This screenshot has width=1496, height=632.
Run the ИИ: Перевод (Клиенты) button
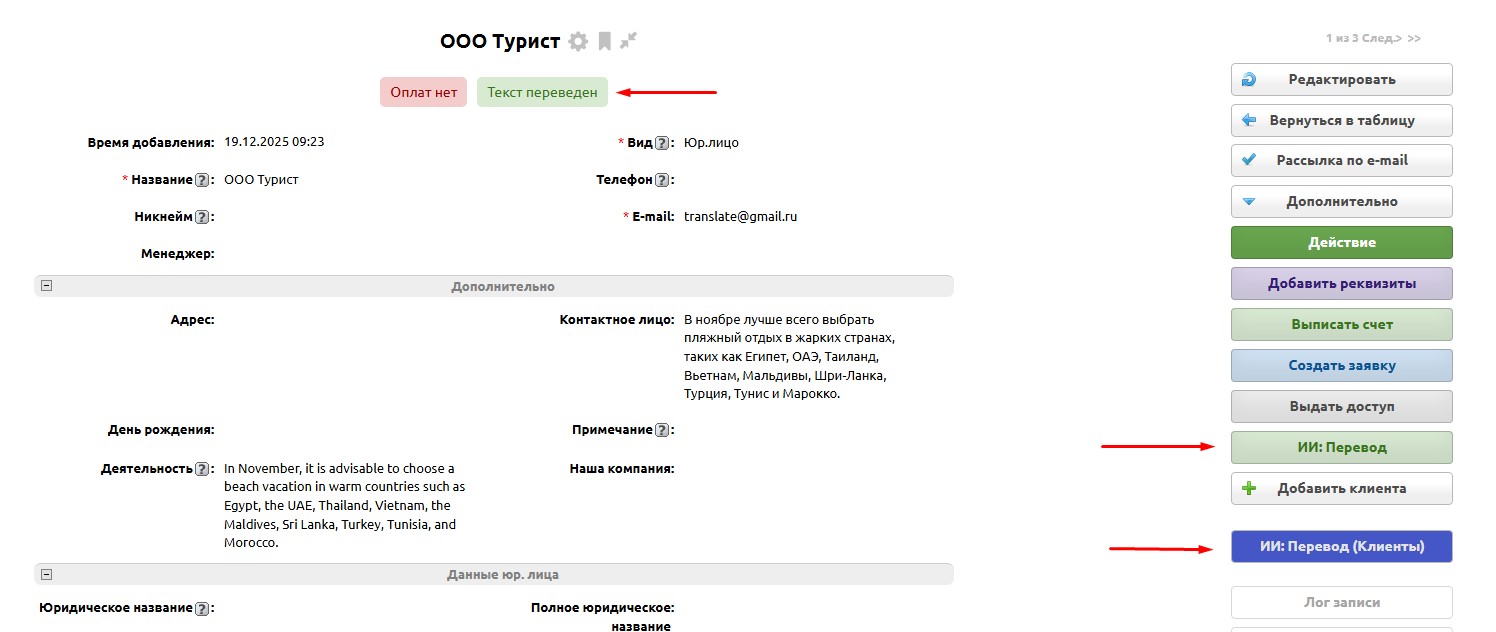[x=1341, y=546]
